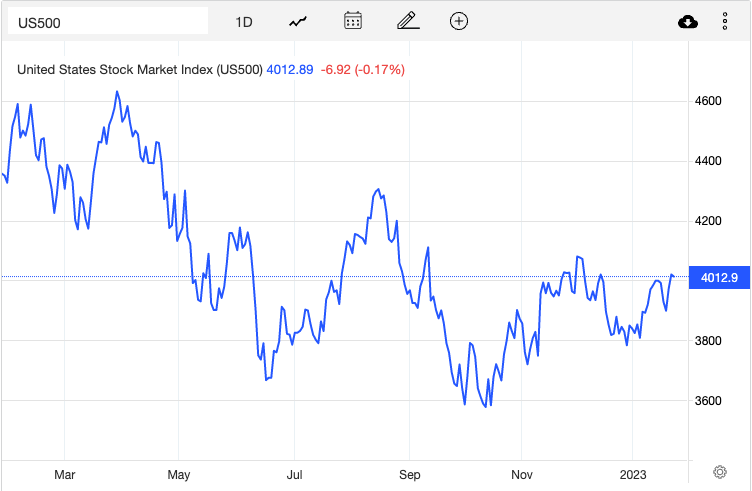This screenshot has width=752, height=491.
Task: Open chart settings gear icon
Action: point(719,472)
